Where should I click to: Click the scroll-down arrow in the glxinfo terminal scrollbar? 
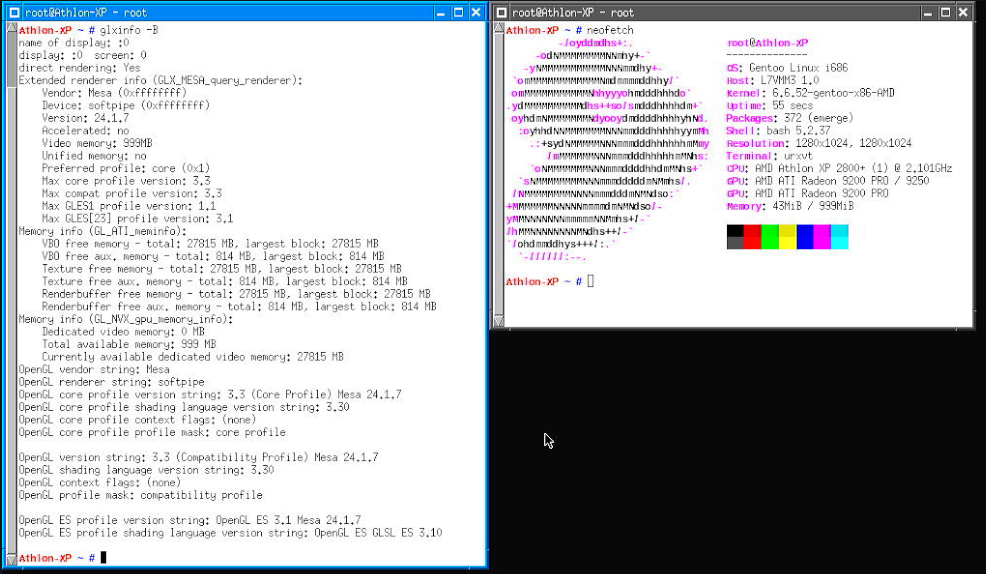pyautogui.click(x=11, y=560)
